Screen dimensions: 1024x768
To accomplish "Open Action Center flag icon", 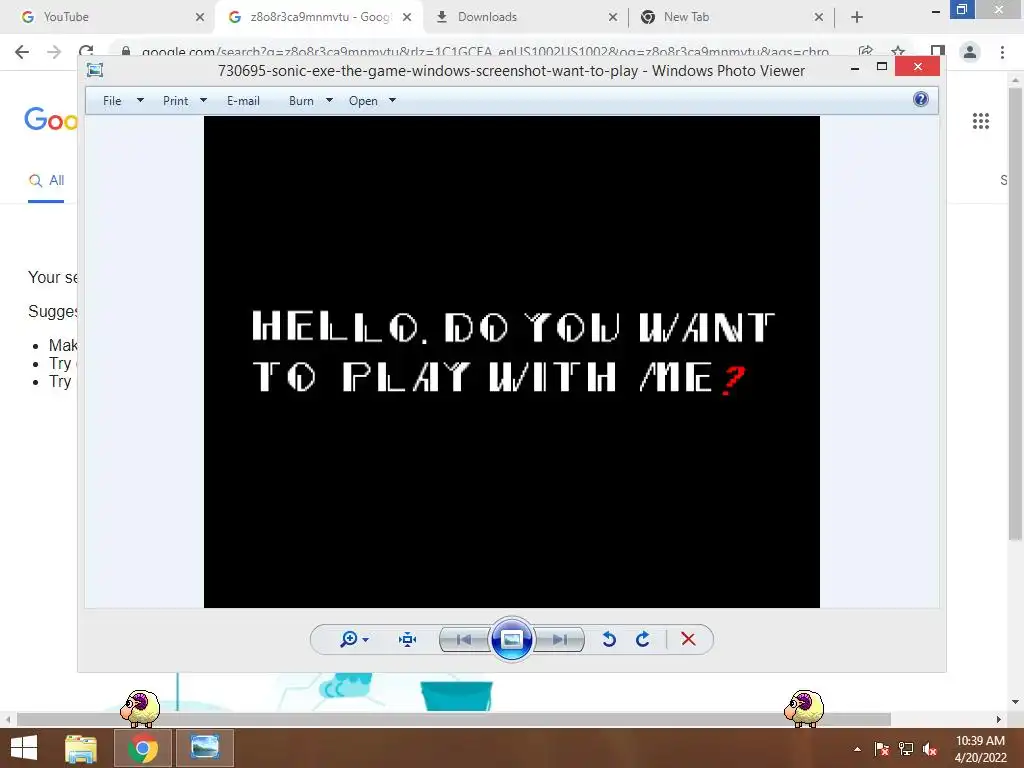I will click(x=881, y=749).
